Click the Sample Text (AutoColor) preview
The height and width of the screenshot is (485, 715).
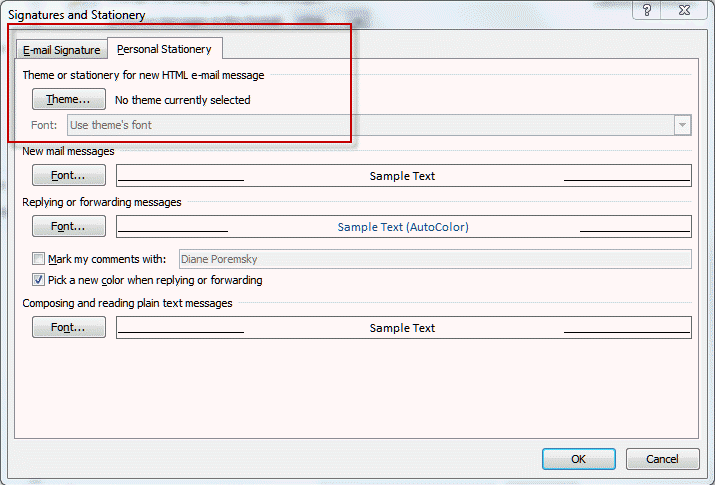403,227
